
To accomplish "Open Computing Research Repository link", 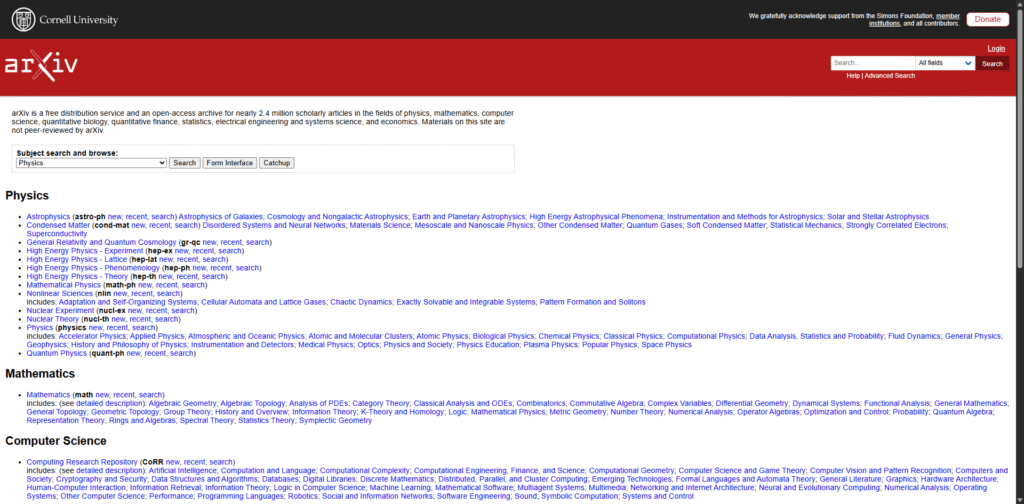I will [83, 462].
